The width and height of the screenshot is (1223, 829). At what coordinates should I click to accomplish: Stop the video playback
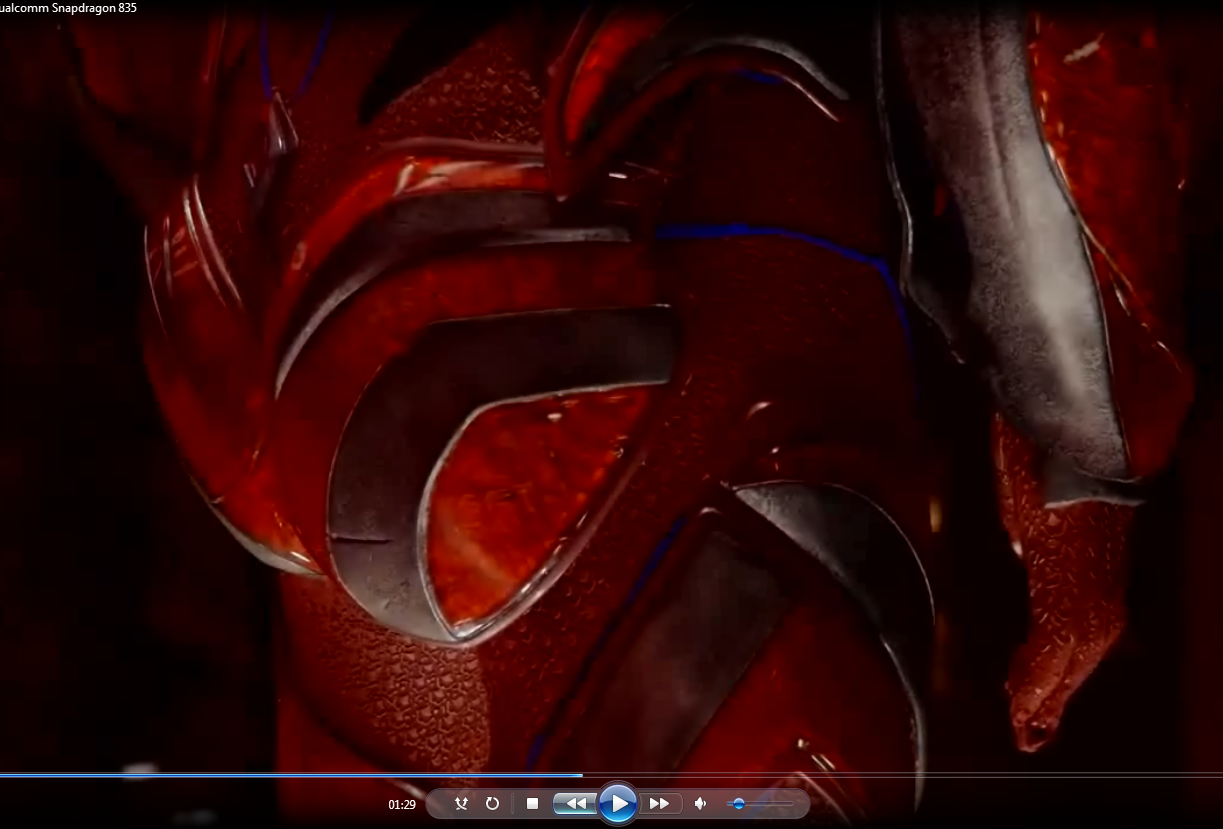(532, 803)
